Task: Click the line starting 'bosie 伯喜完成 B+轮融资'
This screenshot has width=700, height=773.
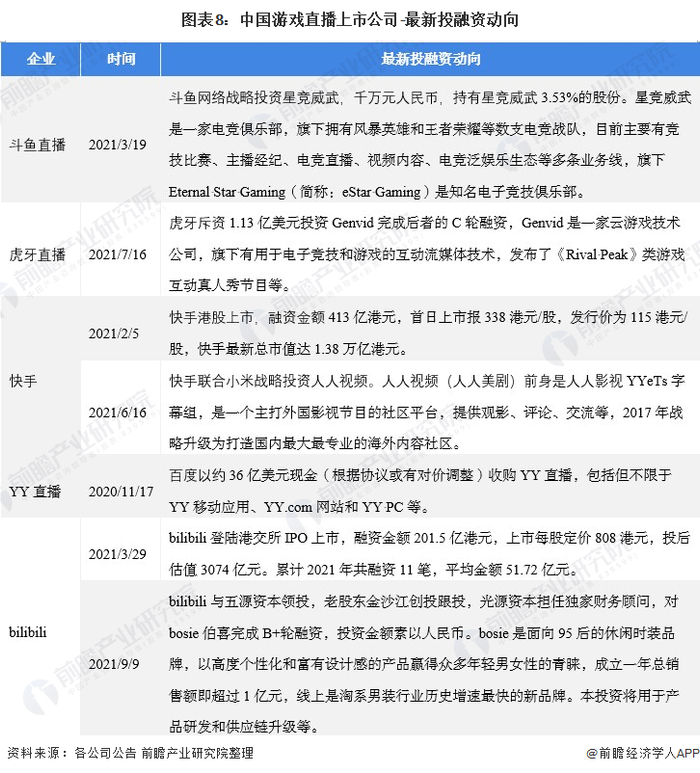Action: tap(421, 633)
